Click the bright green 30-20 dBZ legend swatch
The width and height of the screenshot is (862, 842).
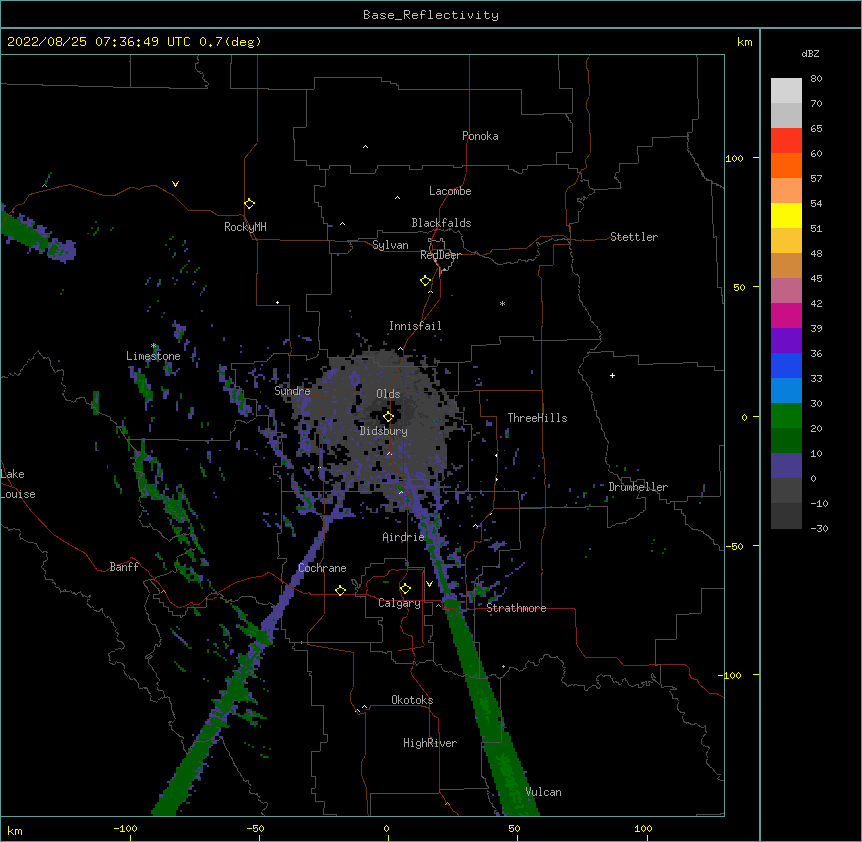[786, 416]
